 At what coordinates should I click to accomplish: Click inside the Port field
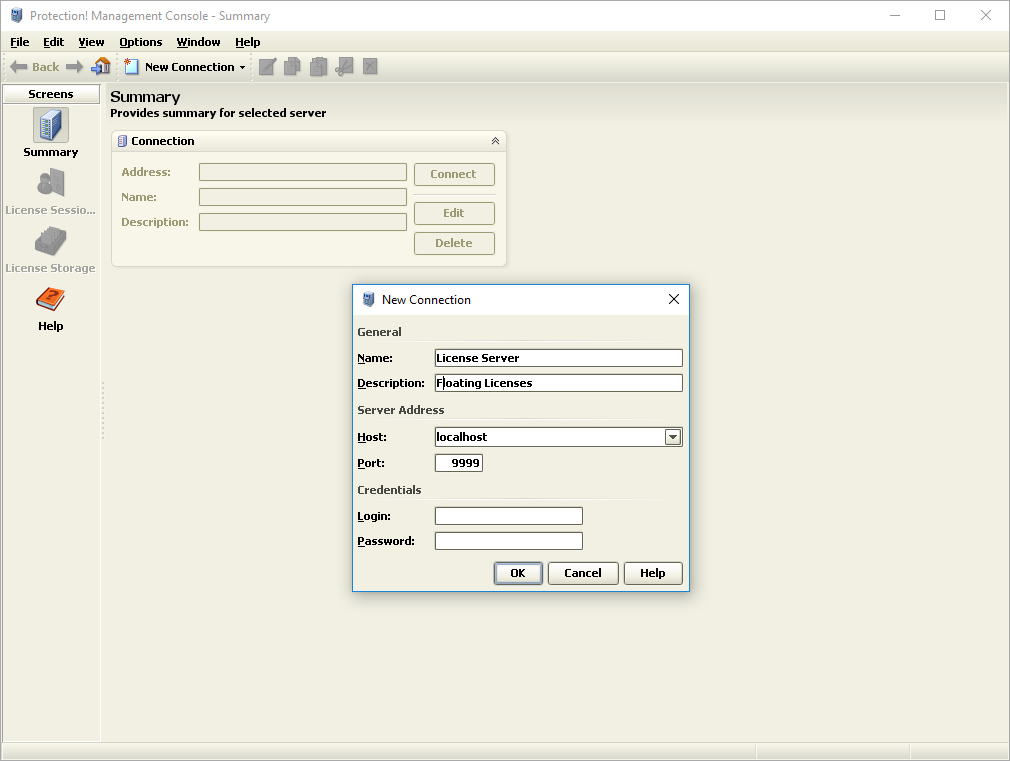(458, 462)
